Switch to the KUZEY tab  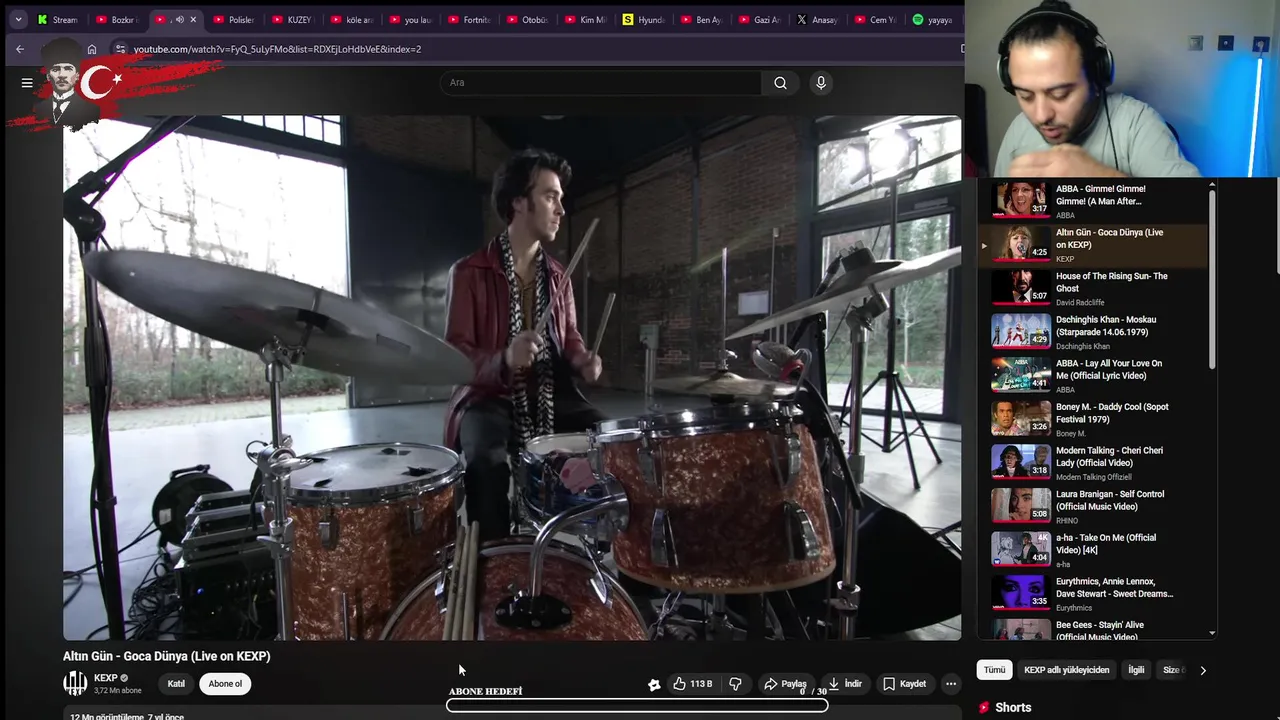[293, 20]
